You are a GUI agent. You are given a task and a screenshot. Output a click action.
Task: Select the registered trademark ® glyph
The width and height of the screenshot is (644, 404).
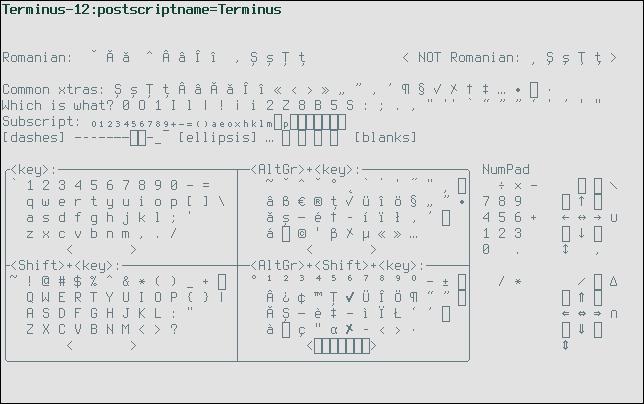[316, 202]
